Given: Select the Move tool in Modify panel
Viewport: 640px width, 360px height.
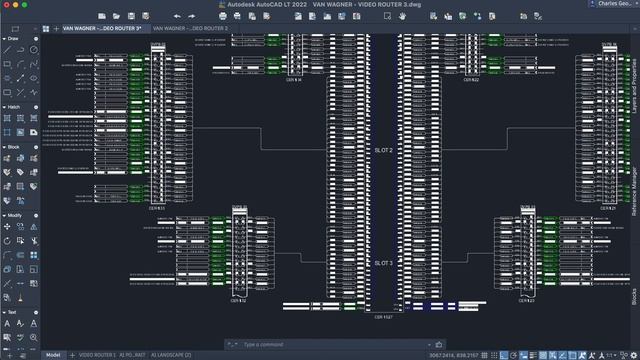Looking at the screenshot, I should (7, 227).
